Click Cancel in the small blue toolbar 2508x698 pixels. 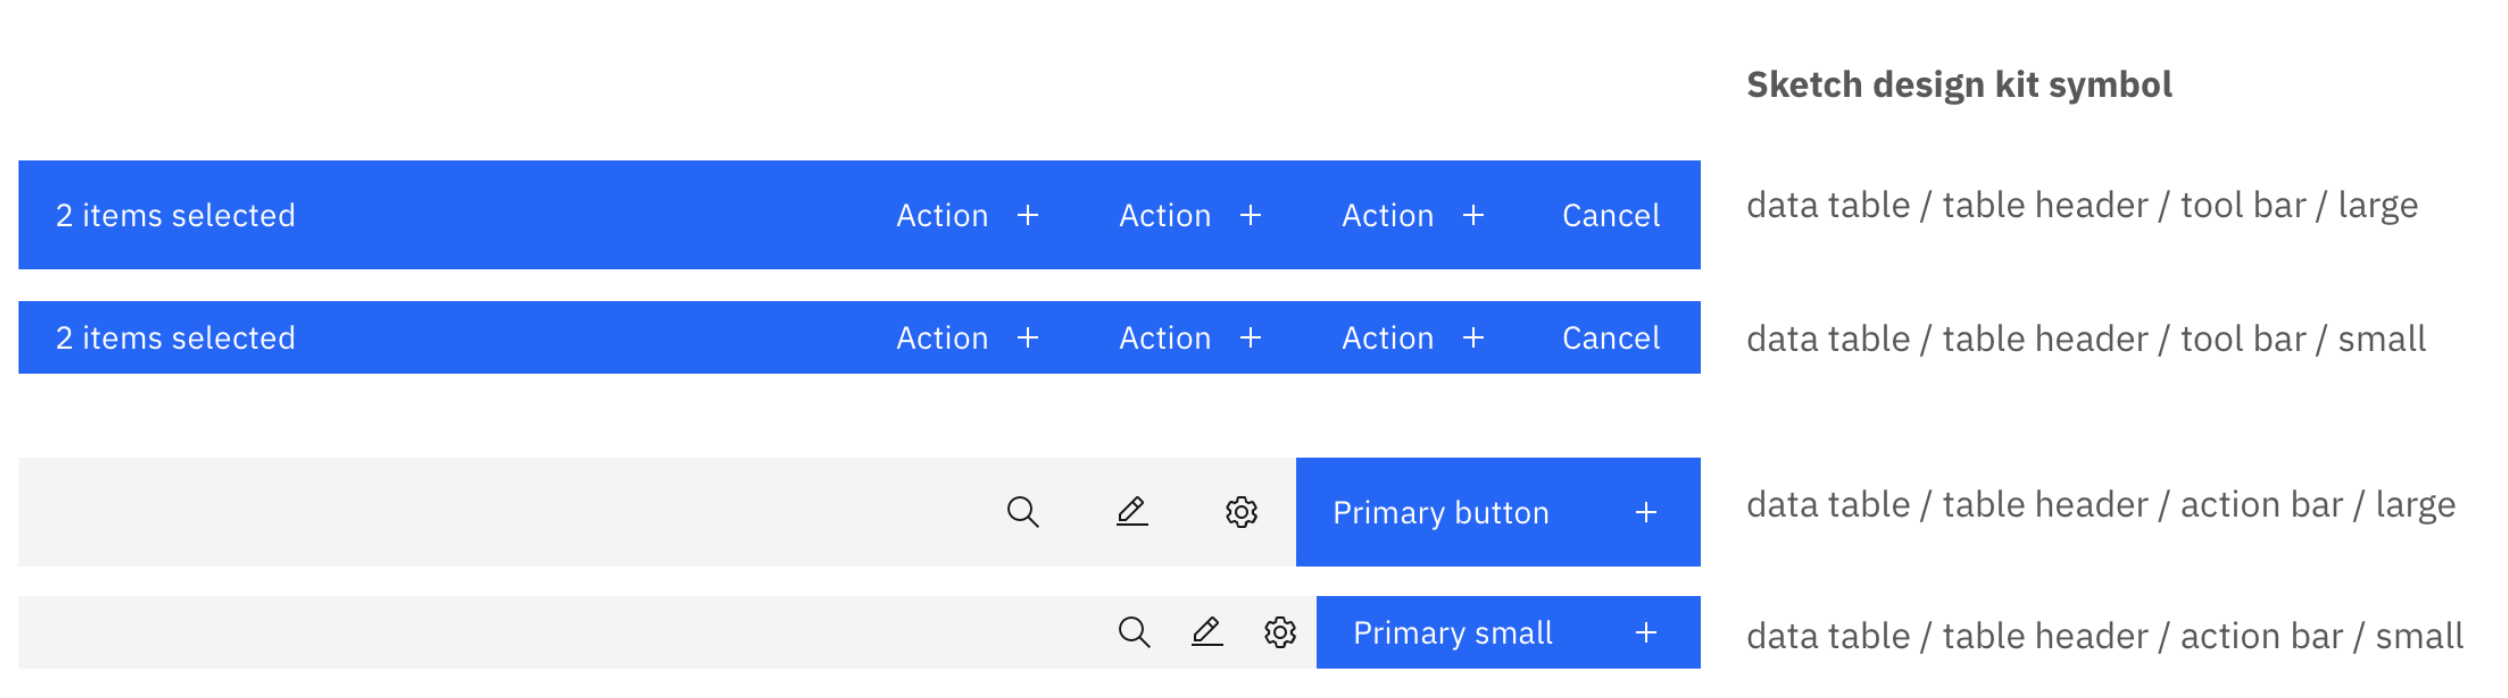tap(1609, 338)
